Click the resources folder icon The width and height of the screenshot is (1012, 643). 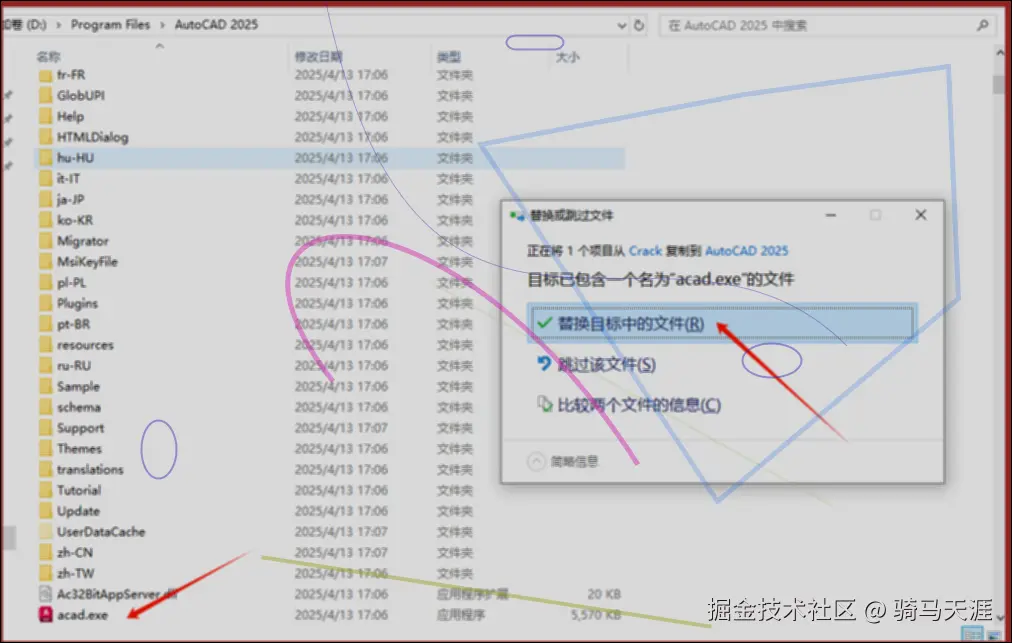(x=45, y=345)
